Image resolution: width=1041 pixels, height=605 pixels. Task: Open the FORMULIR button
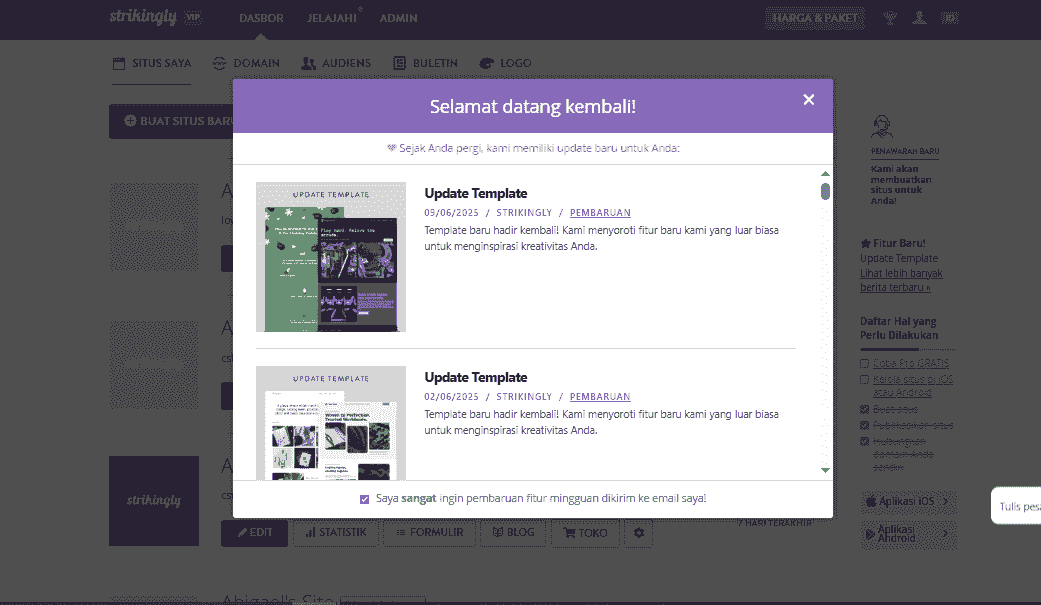click(429, 533)
